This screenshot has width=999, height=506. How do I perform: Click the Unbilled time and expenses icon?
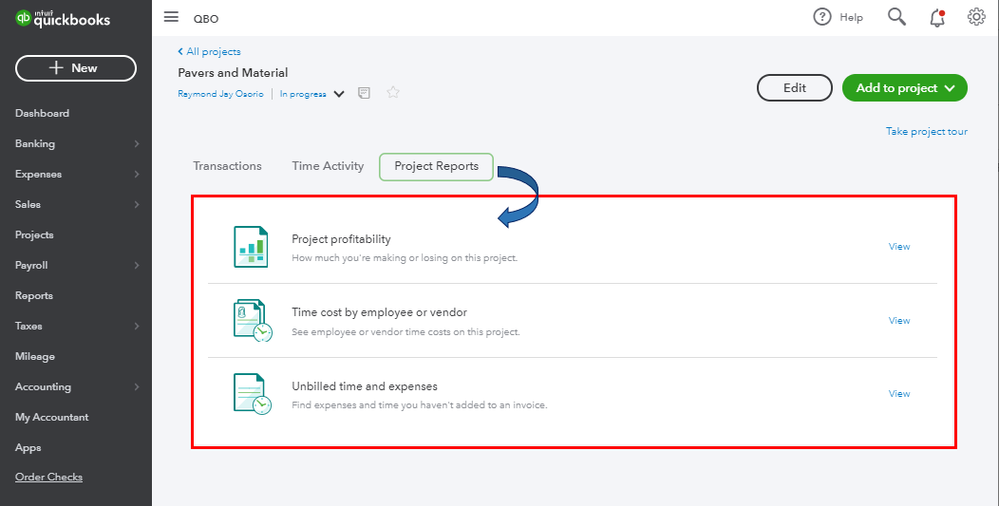pos(251,393)
